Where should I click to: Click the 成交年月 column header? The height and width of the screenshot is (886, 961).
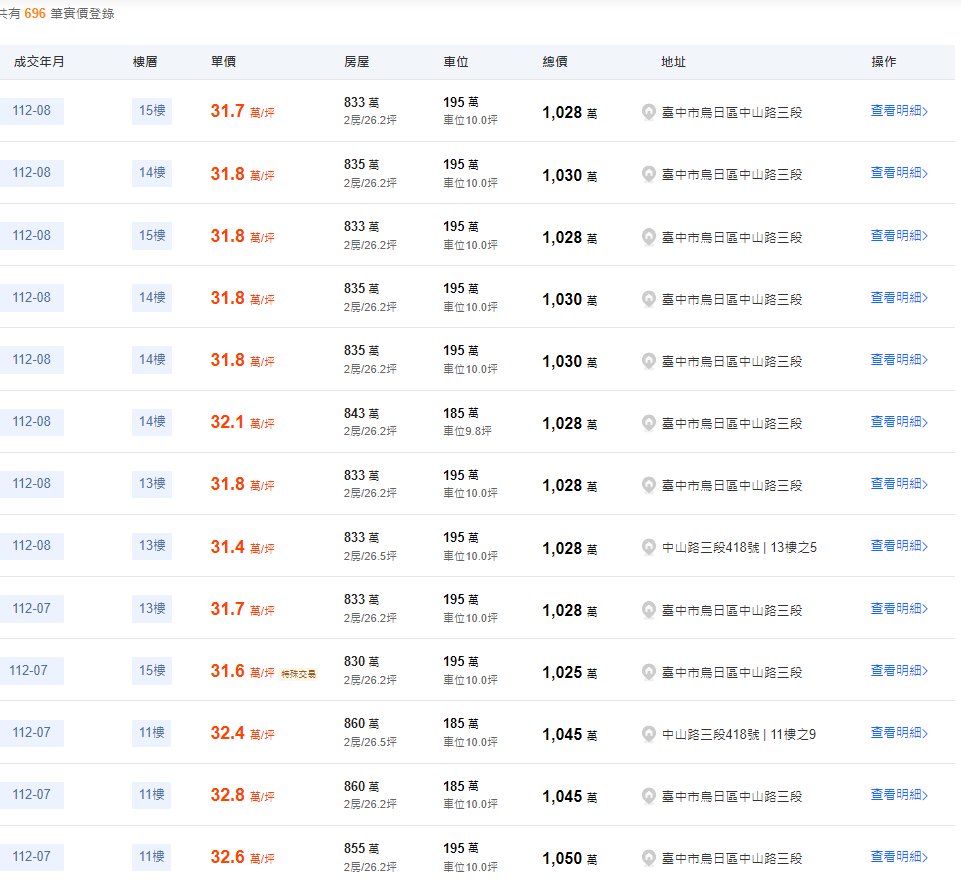(39, 62)
